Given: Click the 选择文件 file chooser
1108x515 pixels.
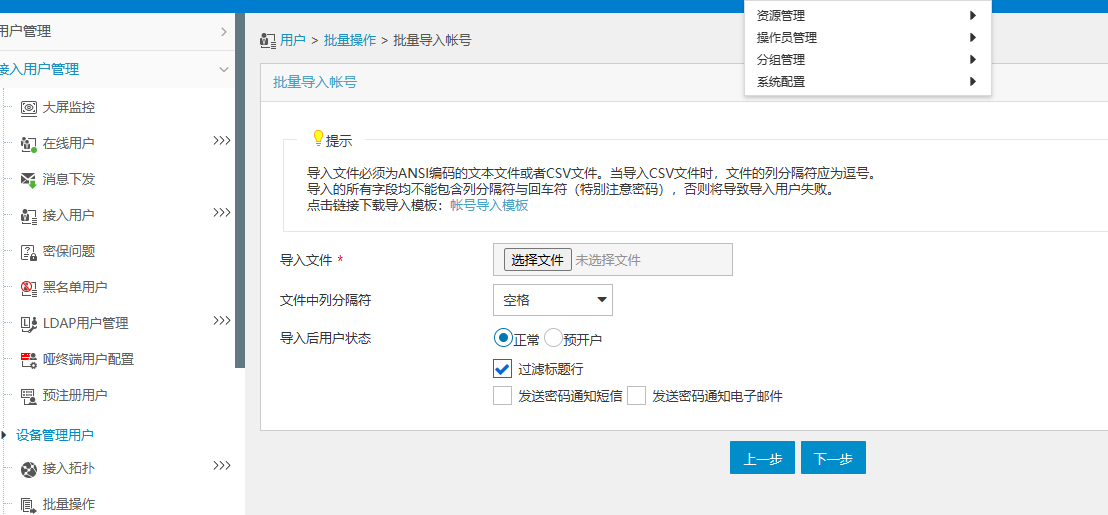Looking at the screenshot, I should click(x=538, y=260).
